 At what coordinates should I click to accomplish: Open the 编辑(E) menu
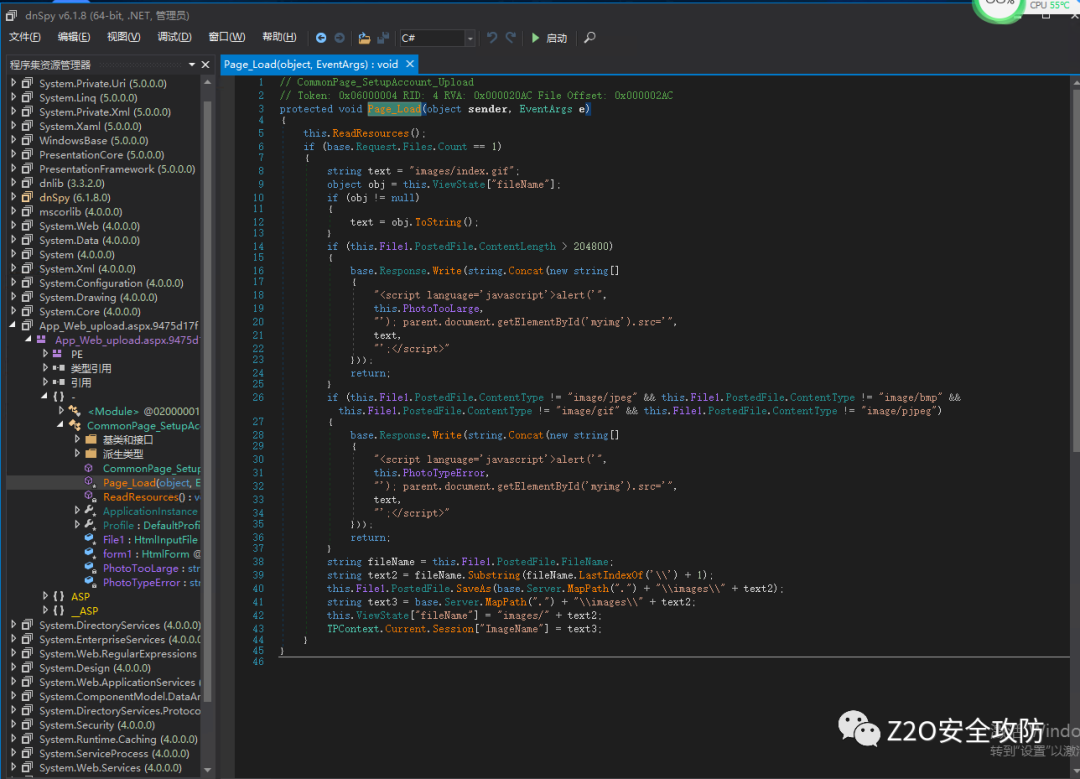pyautogui.click(x=74, y=37)
